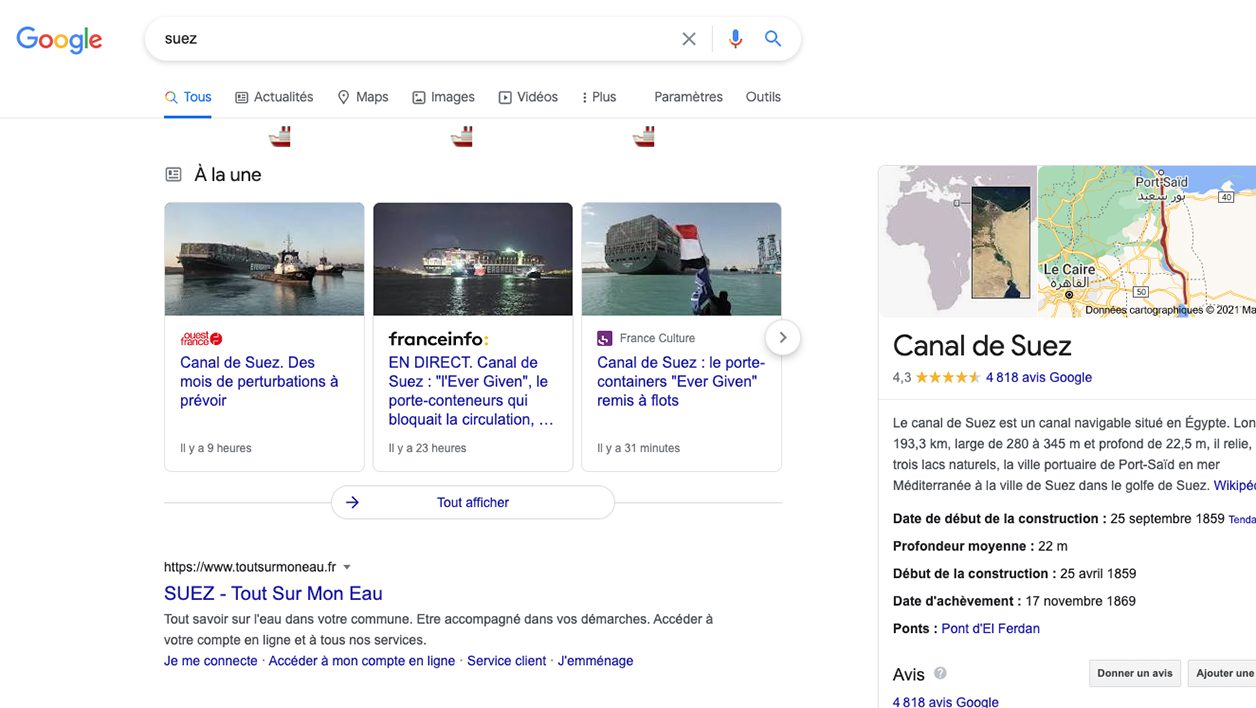Open Accéder à mon compte en ligne sitelink
The width and height of the screenshot is (1256, 708).
point(362,661)
